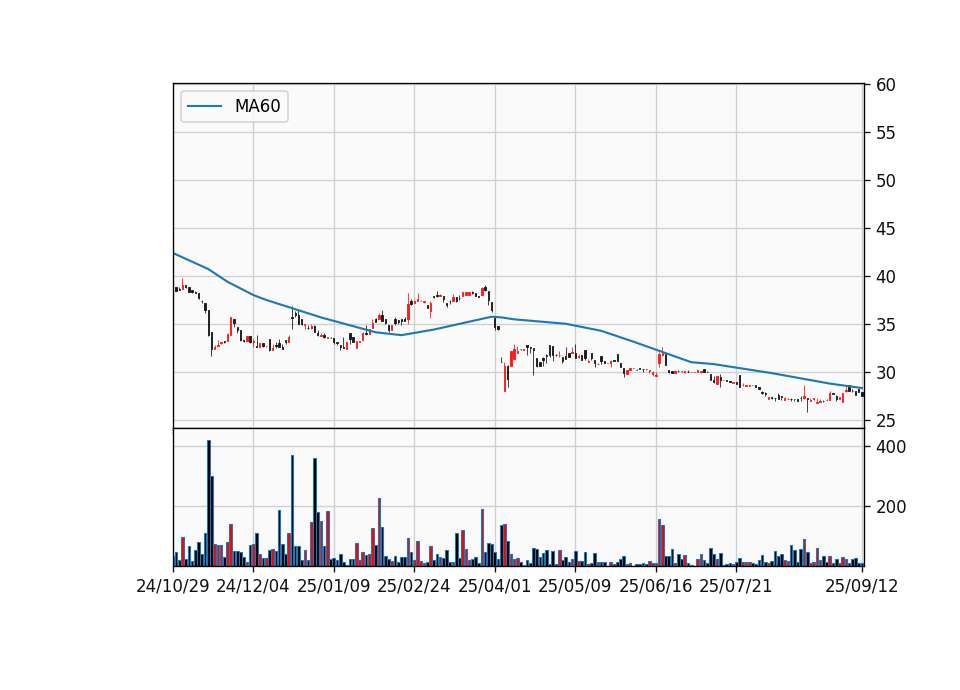Click the volume axis value 200
The width and height of the screenshot is (960, 690).
click(x=891, y=507)
